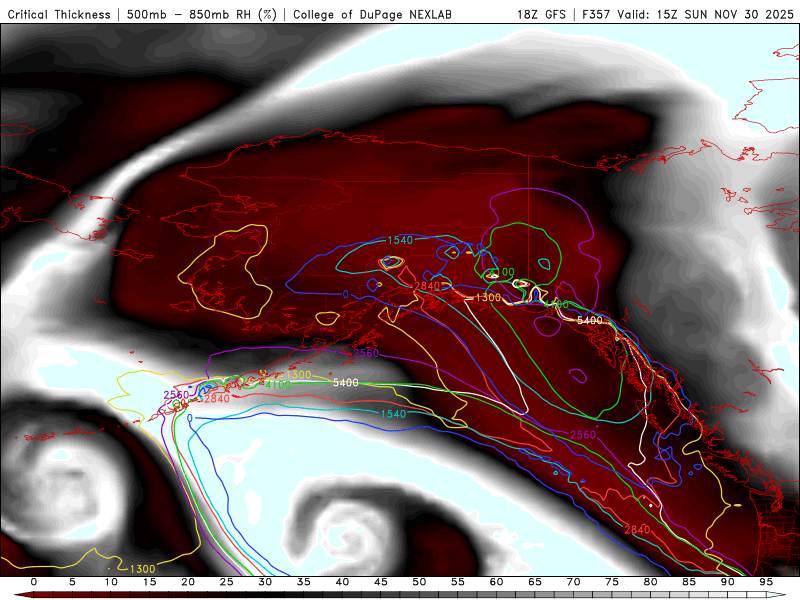
Task: Click the "95" tick label on the color scale
Action: pos(766,582)
